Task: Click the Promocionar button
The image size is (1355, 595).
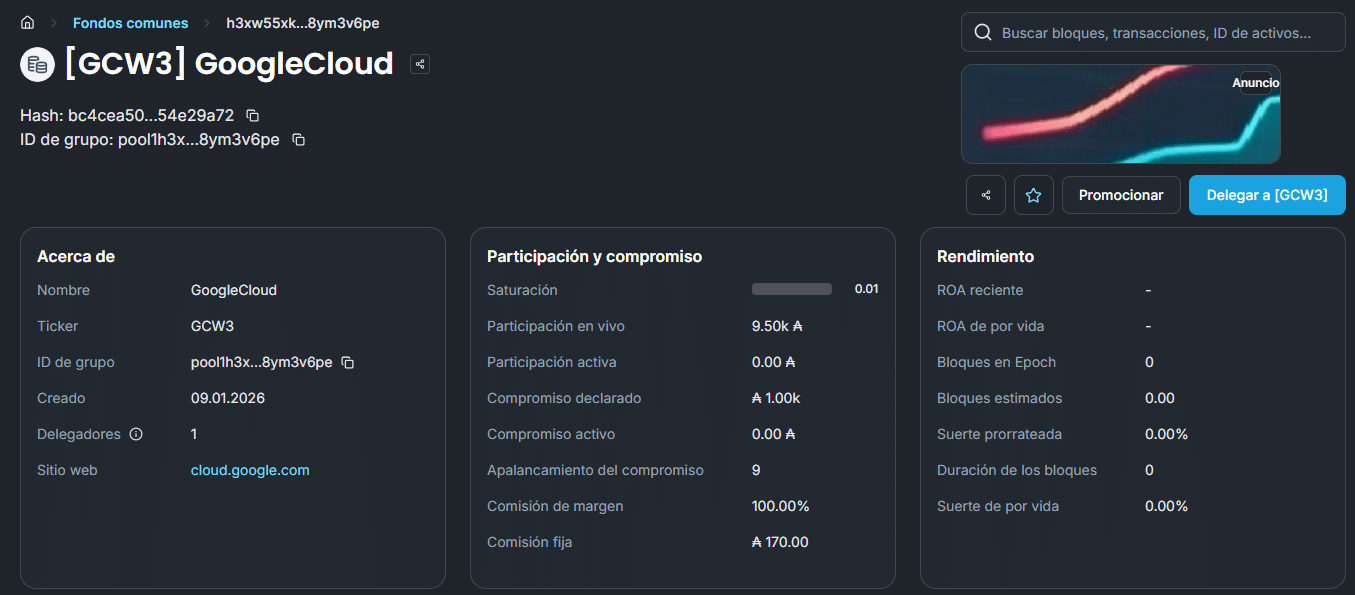Action: [x=1121, y=195]
